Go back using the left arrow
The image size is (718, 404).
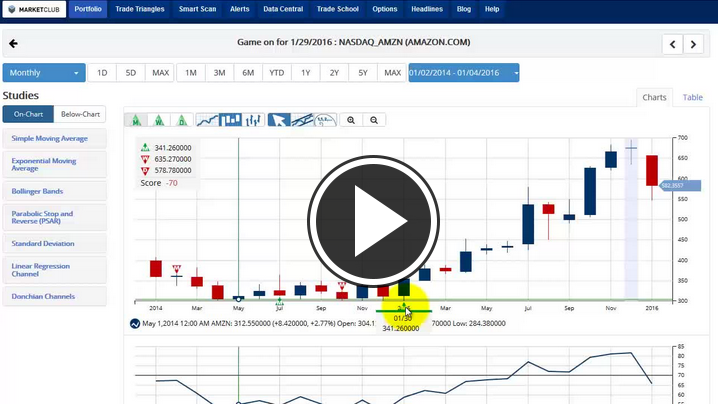13,44
